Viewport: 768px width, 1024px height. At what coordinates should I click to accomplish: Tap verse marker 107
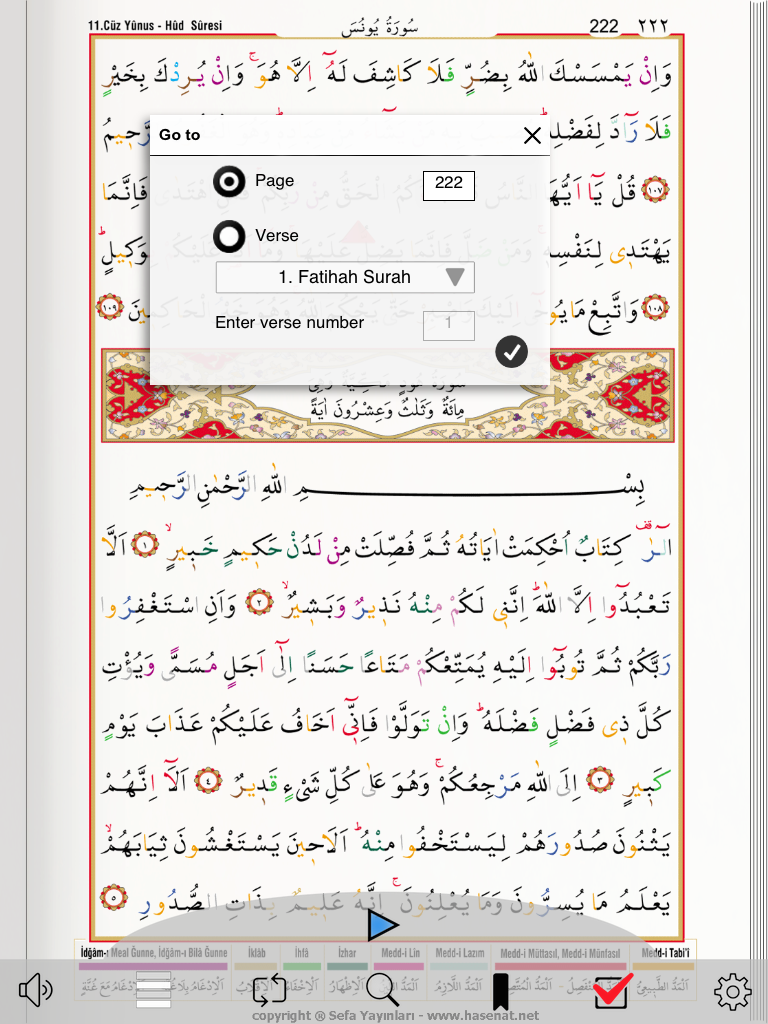[655, 191]
